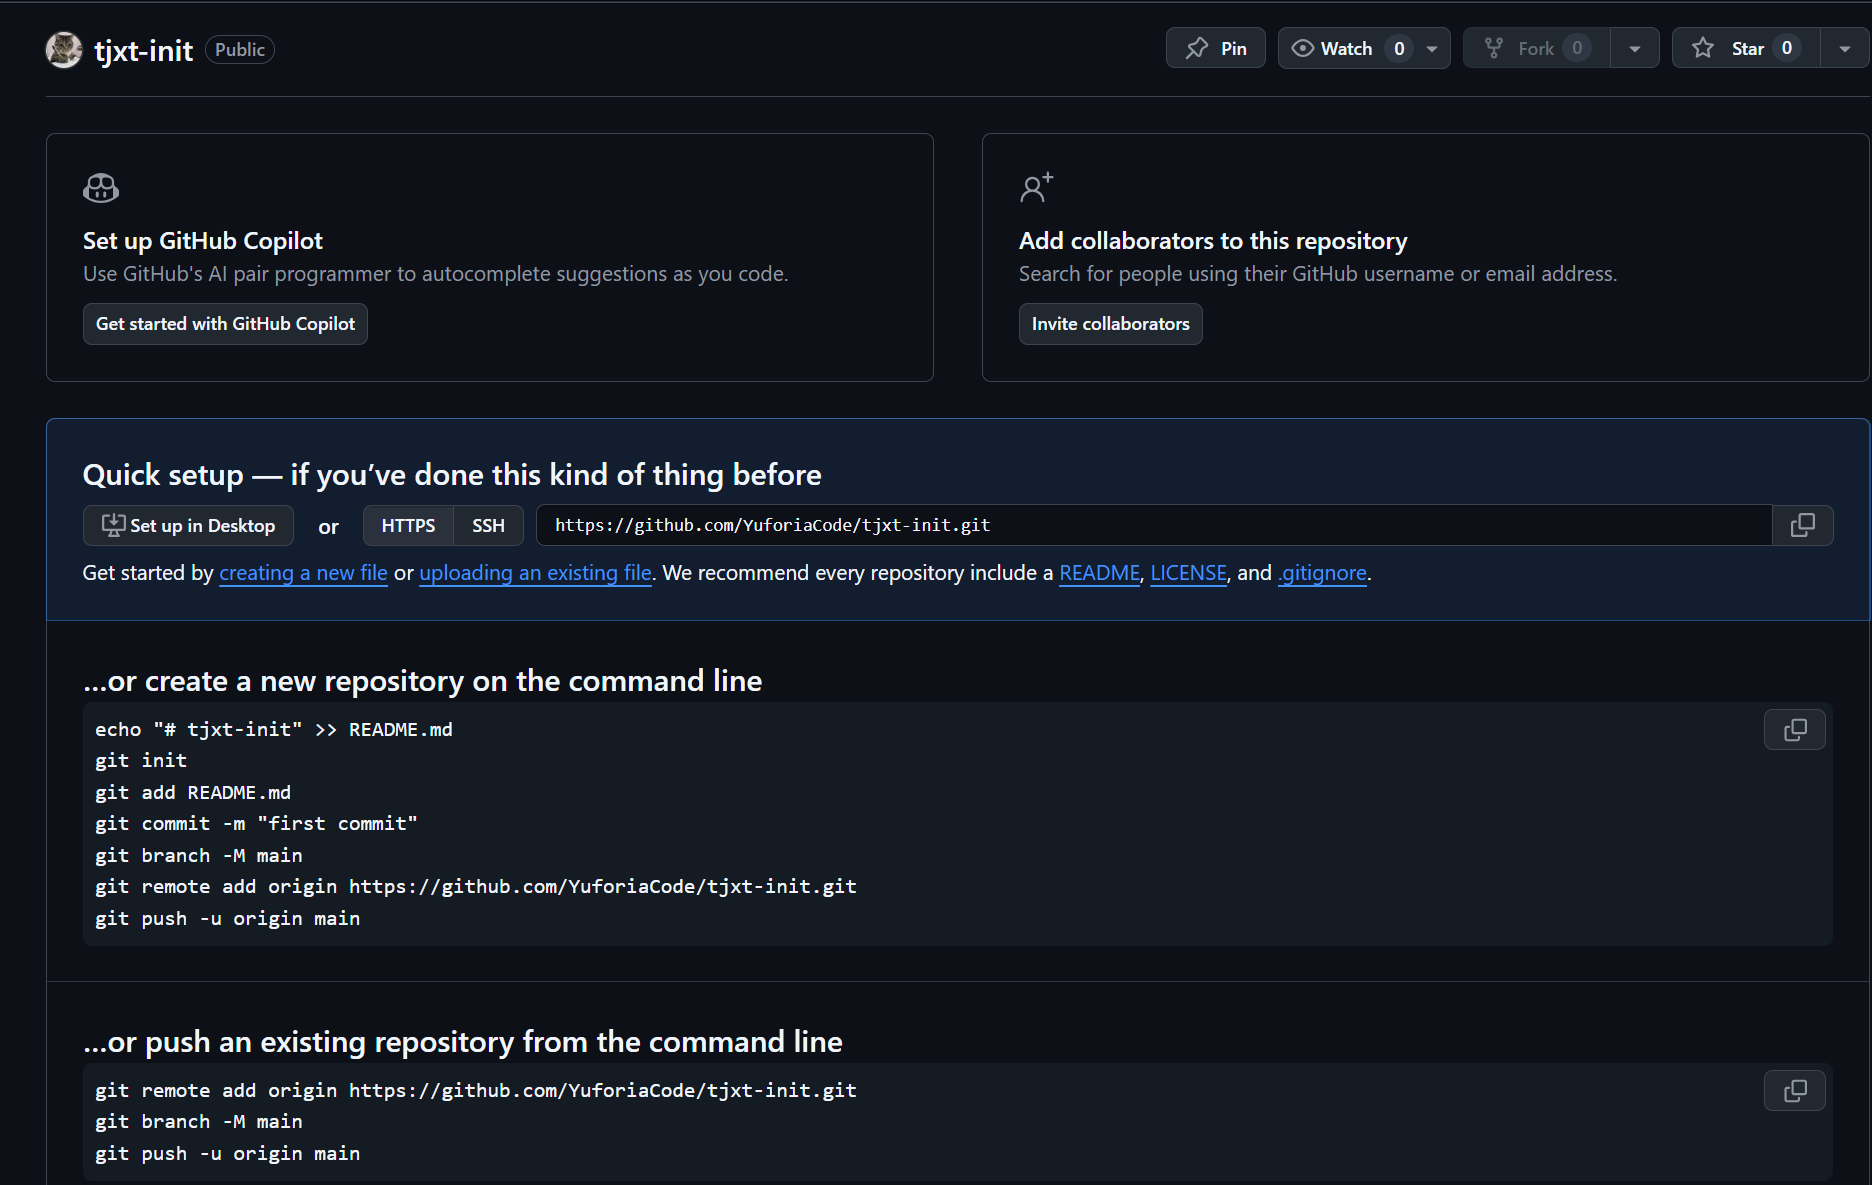Click the repository clone URL field
1872x1185 pixels.
(x=1154, y=525)
